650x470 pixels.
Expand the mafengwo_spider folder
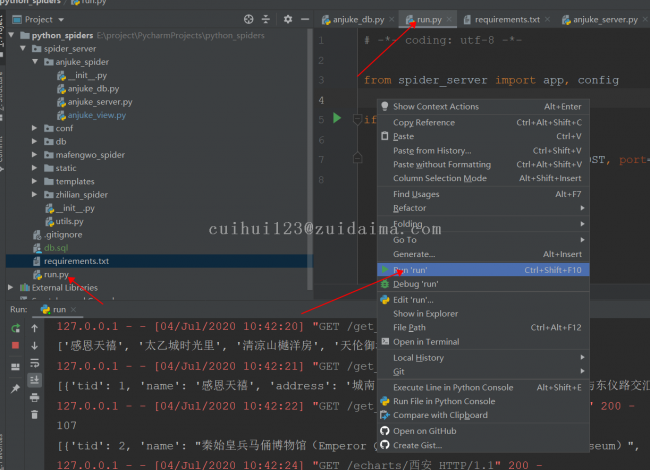(x=35, y=155)
